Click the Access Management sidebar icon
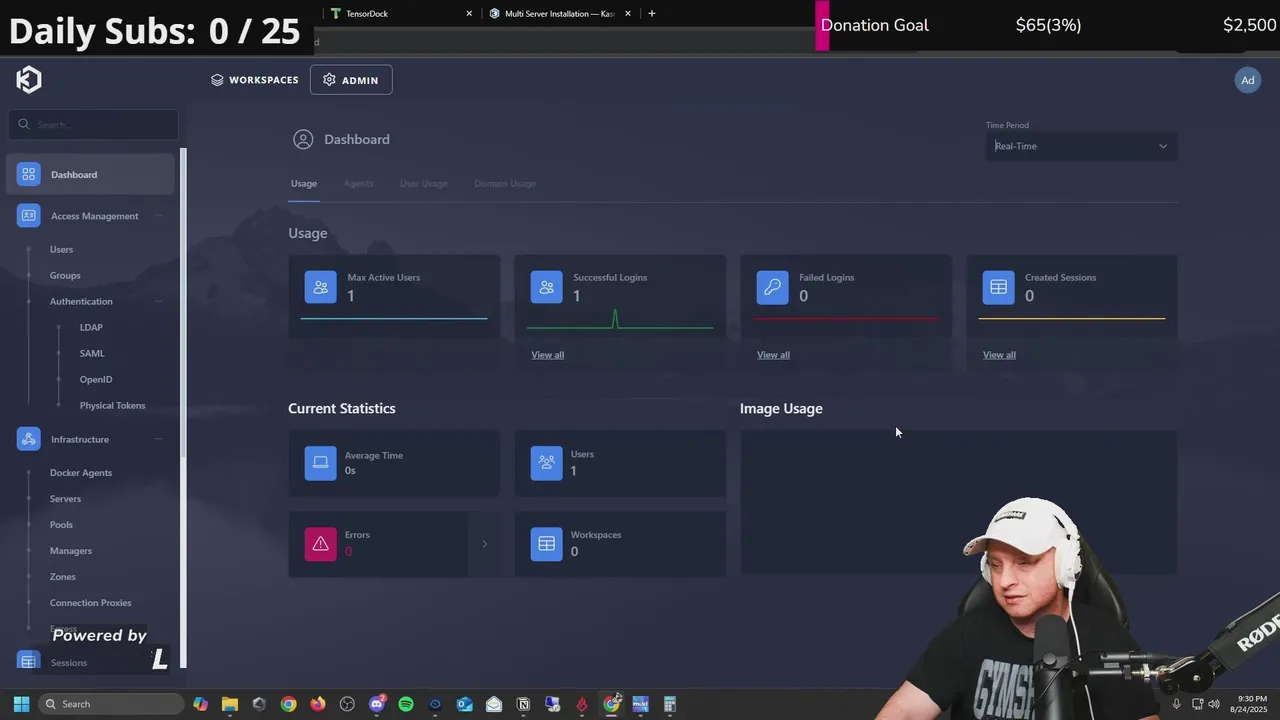The width and height of the screenshot is (1280, 720). (28, 216)
